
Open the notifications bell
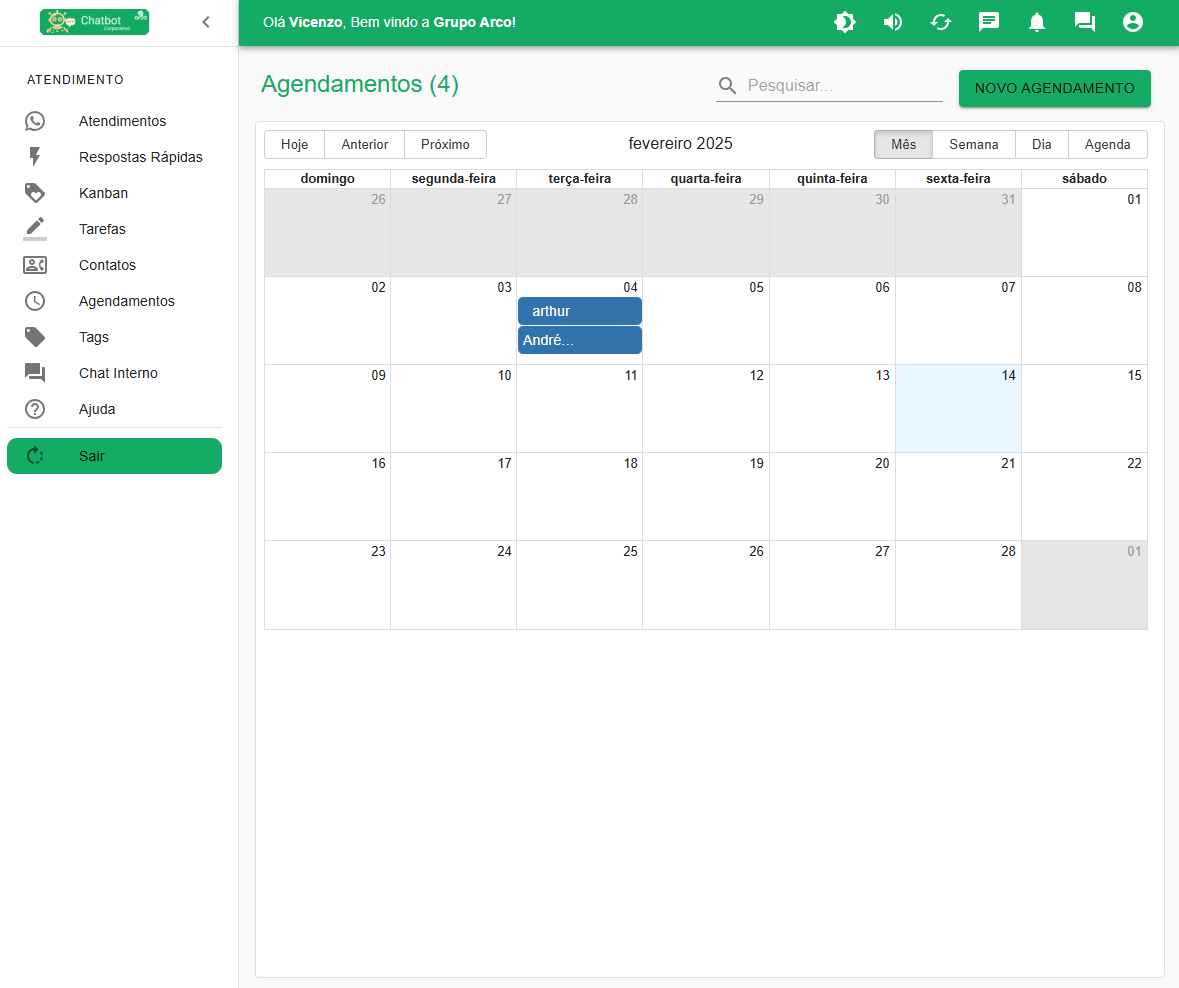point(1037,22)
